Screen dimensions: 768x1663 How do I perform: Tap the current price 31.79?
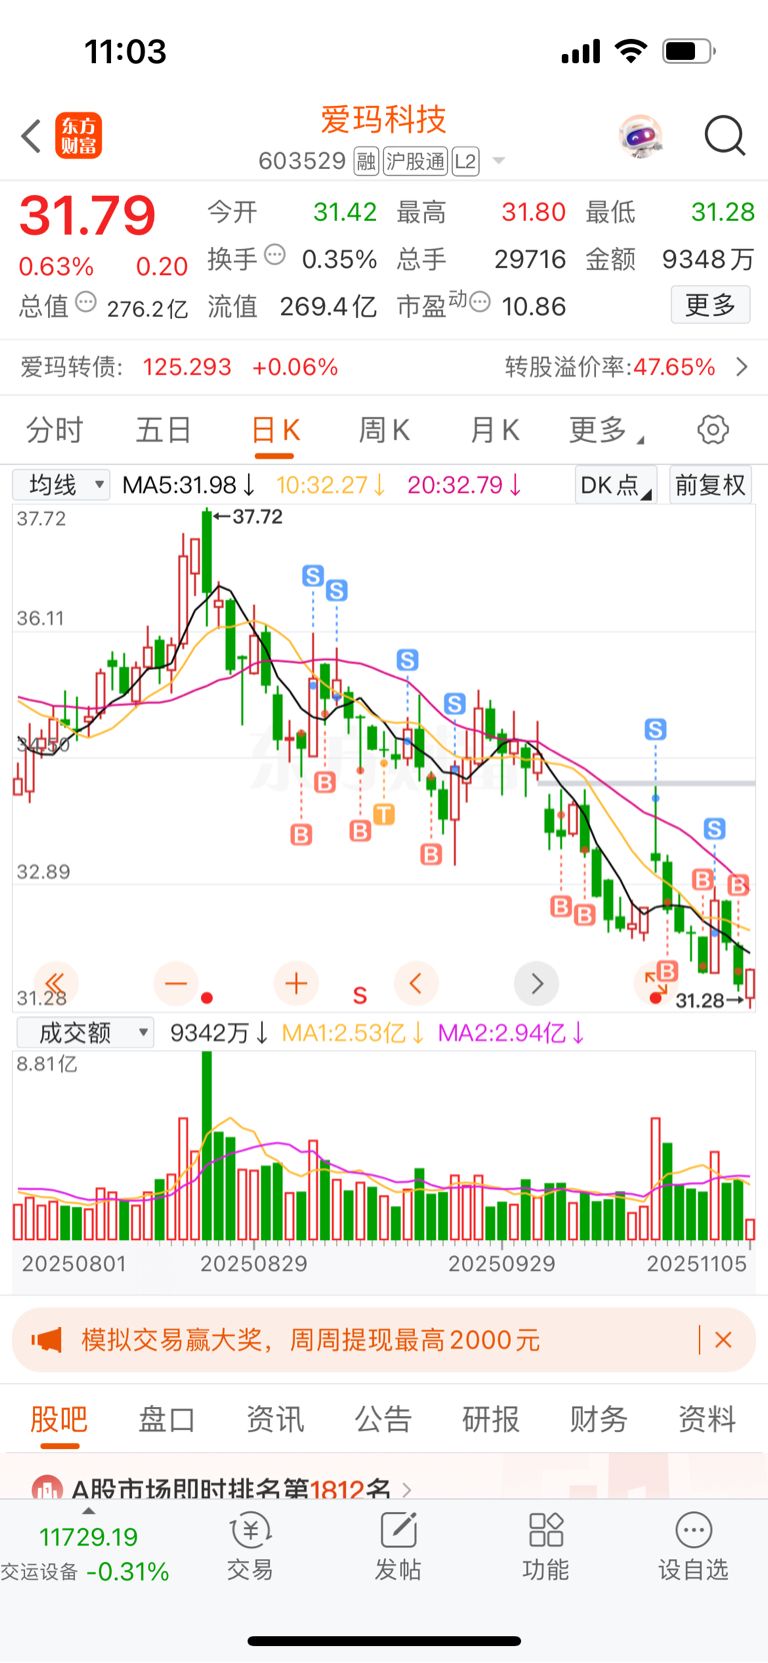click(x=88, y=216)
